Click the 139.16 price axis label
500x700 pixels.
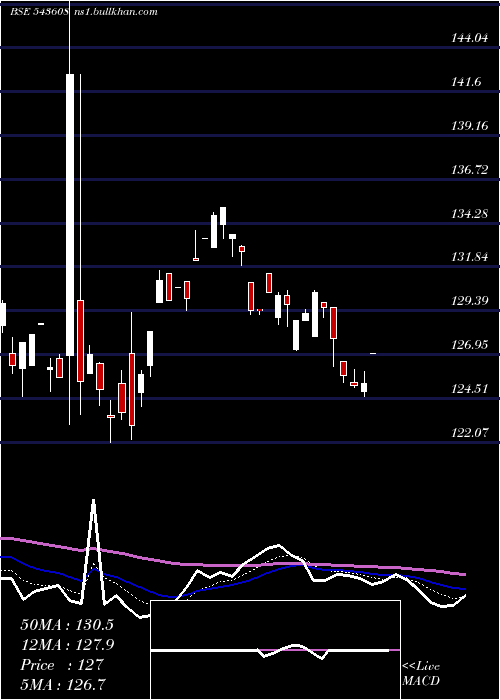point(469,126)
